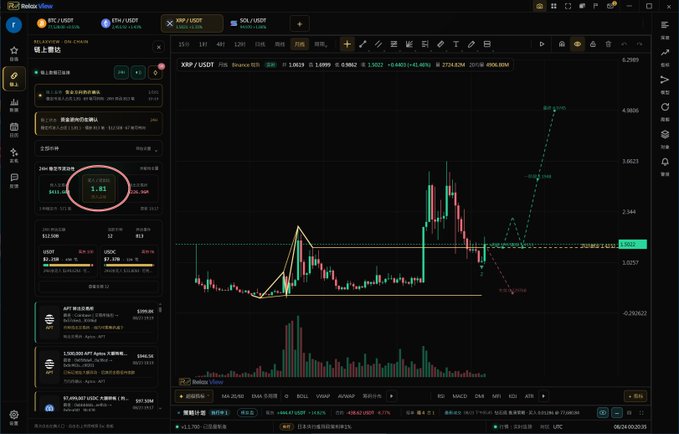The width and height of the screenshot is (679, 434).
Task: Open the last timeframe dropdown
Action: (x=321, y=44)
